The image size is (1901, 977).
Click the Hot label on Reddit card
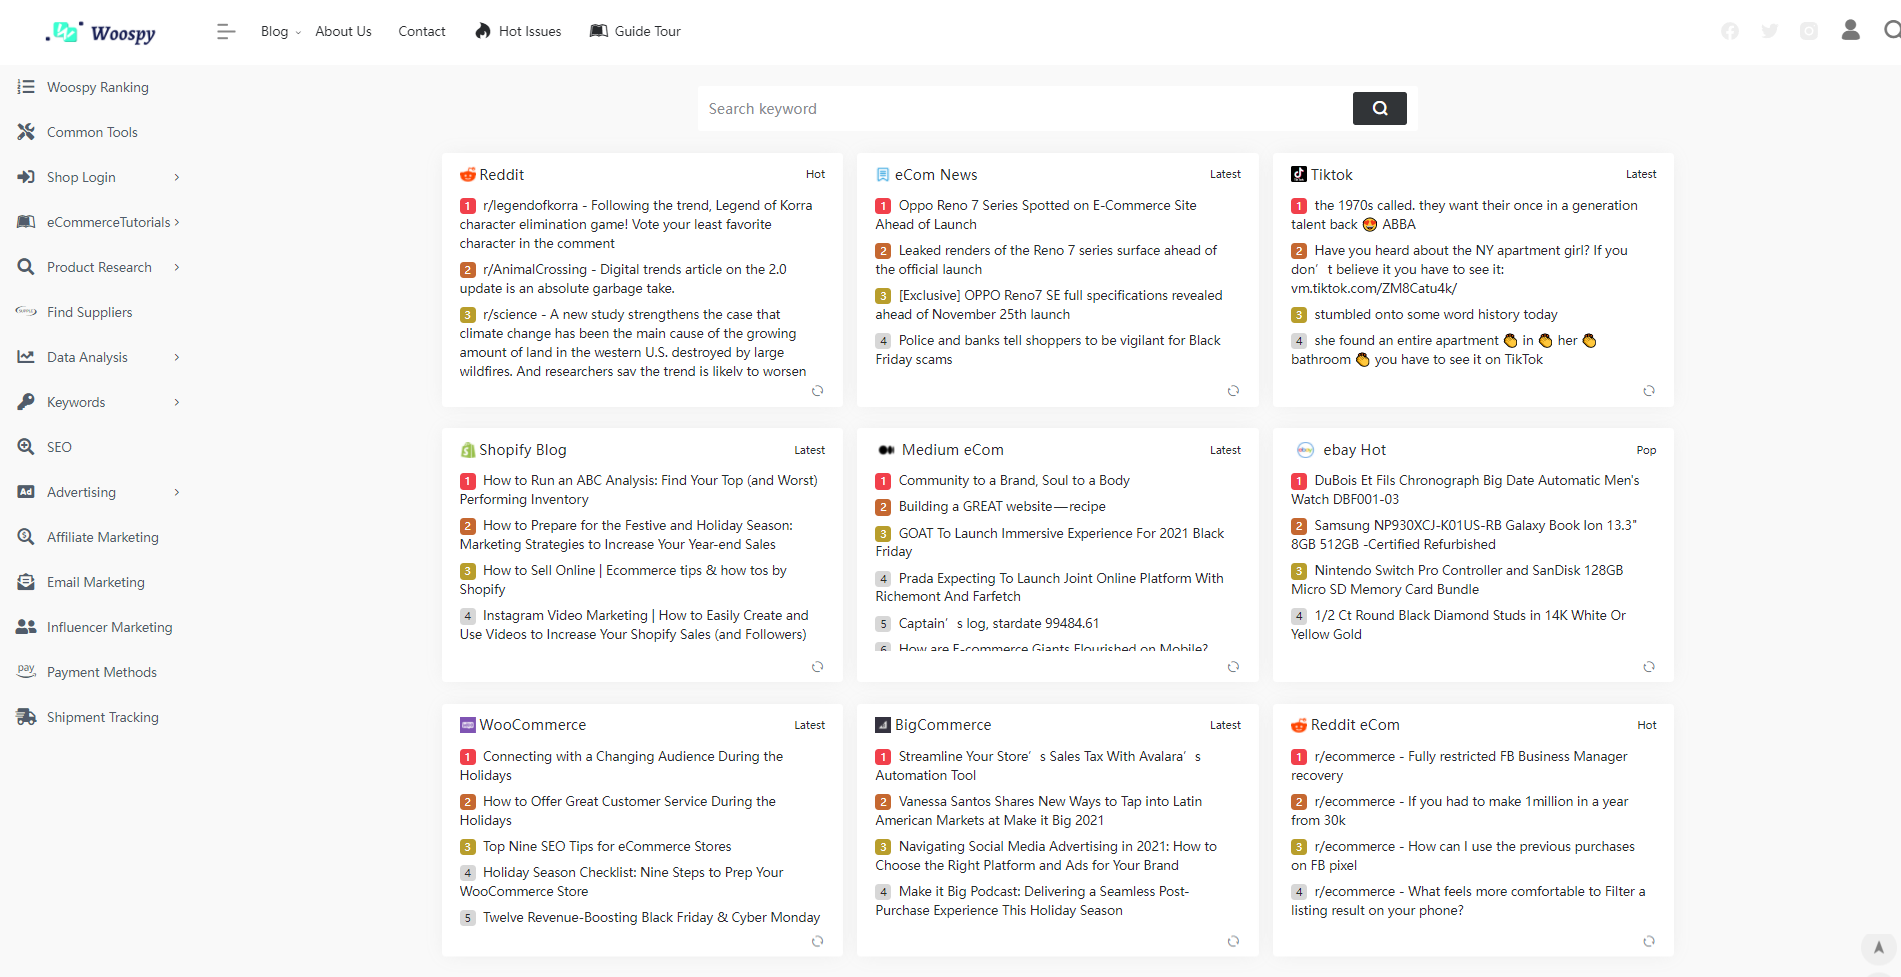pos(816,174)
